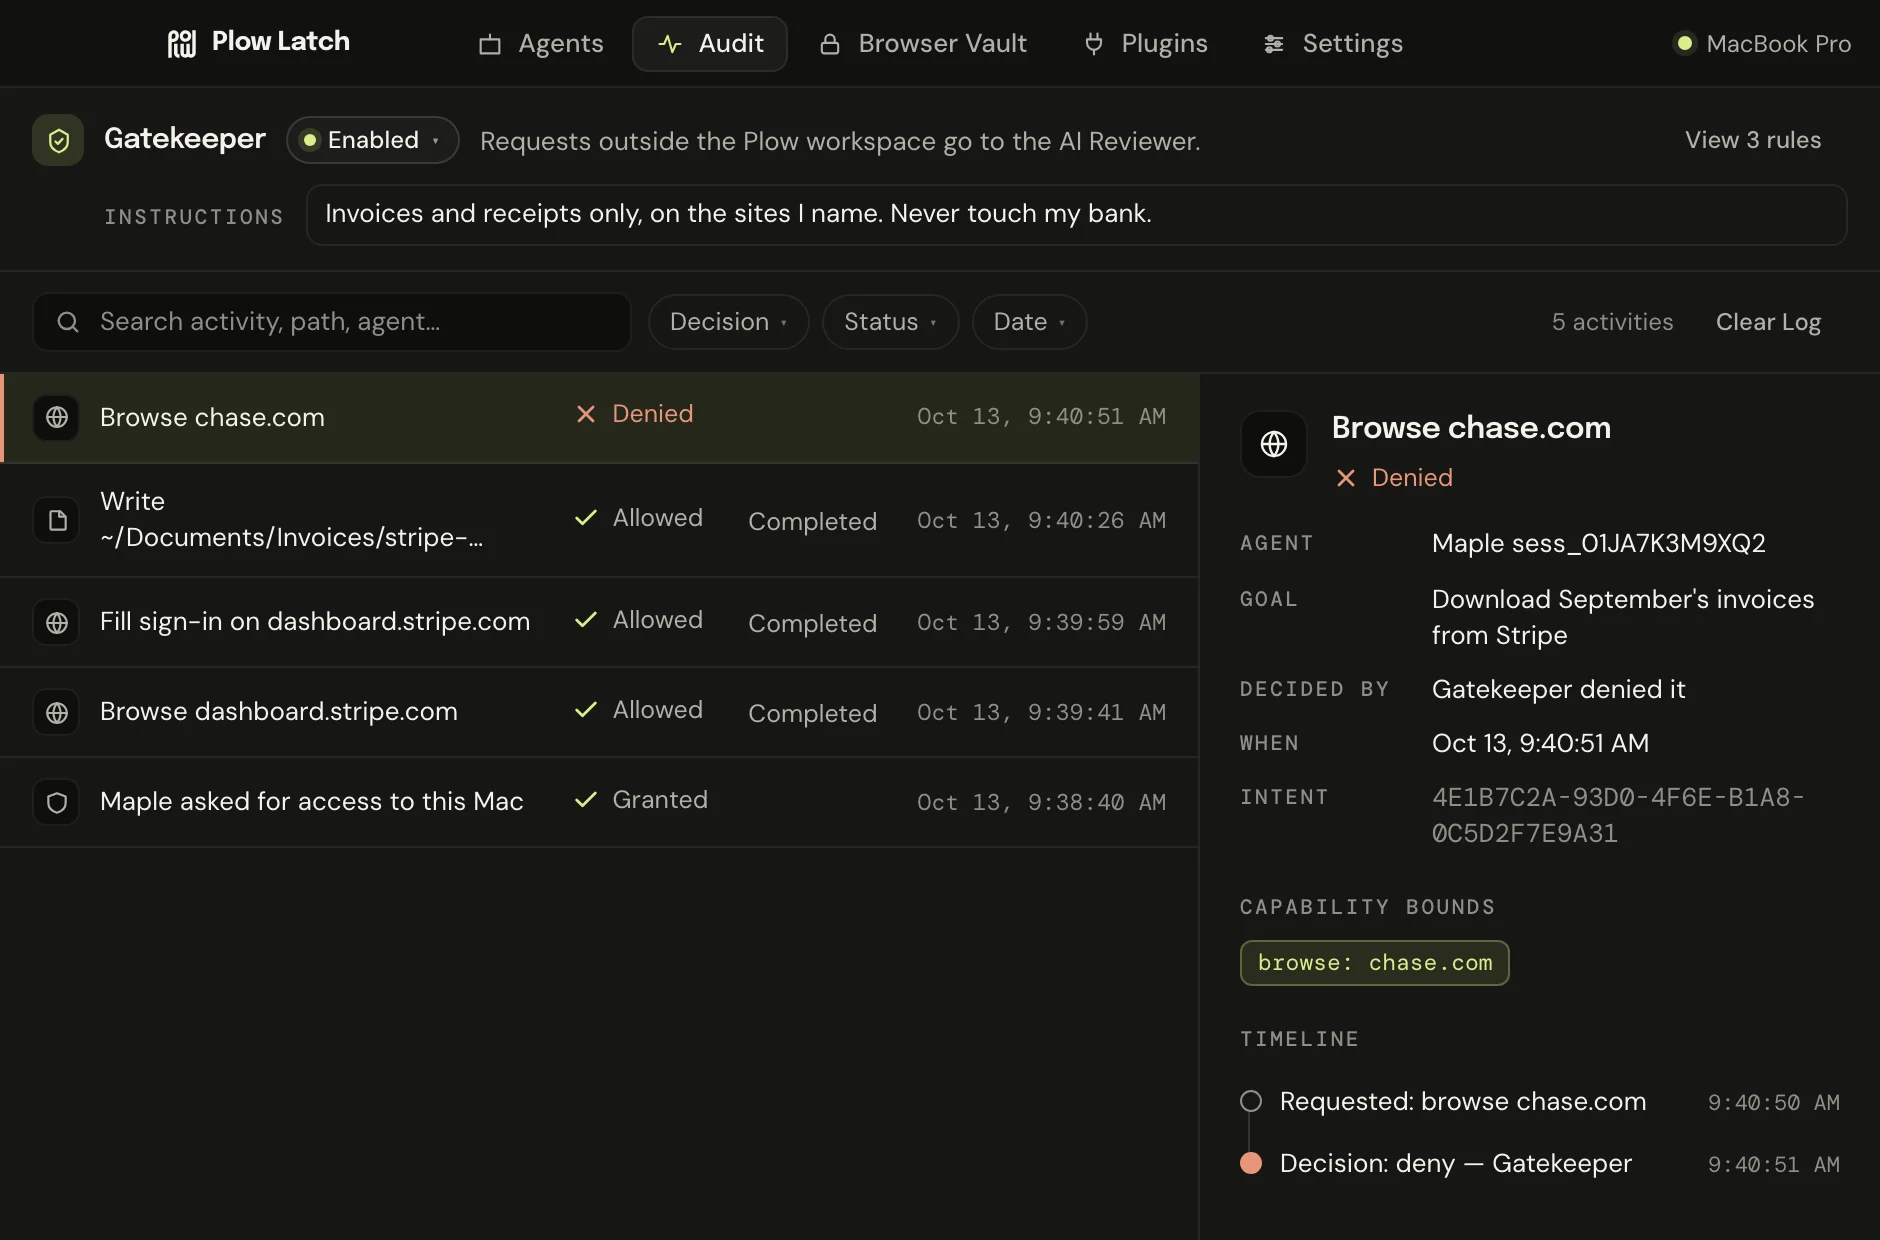The width and height of the screenshot is (1880, 1240).
Task: Click timestamp Oct 13, 9:39:59 AM
Action: pos(1041,622)
